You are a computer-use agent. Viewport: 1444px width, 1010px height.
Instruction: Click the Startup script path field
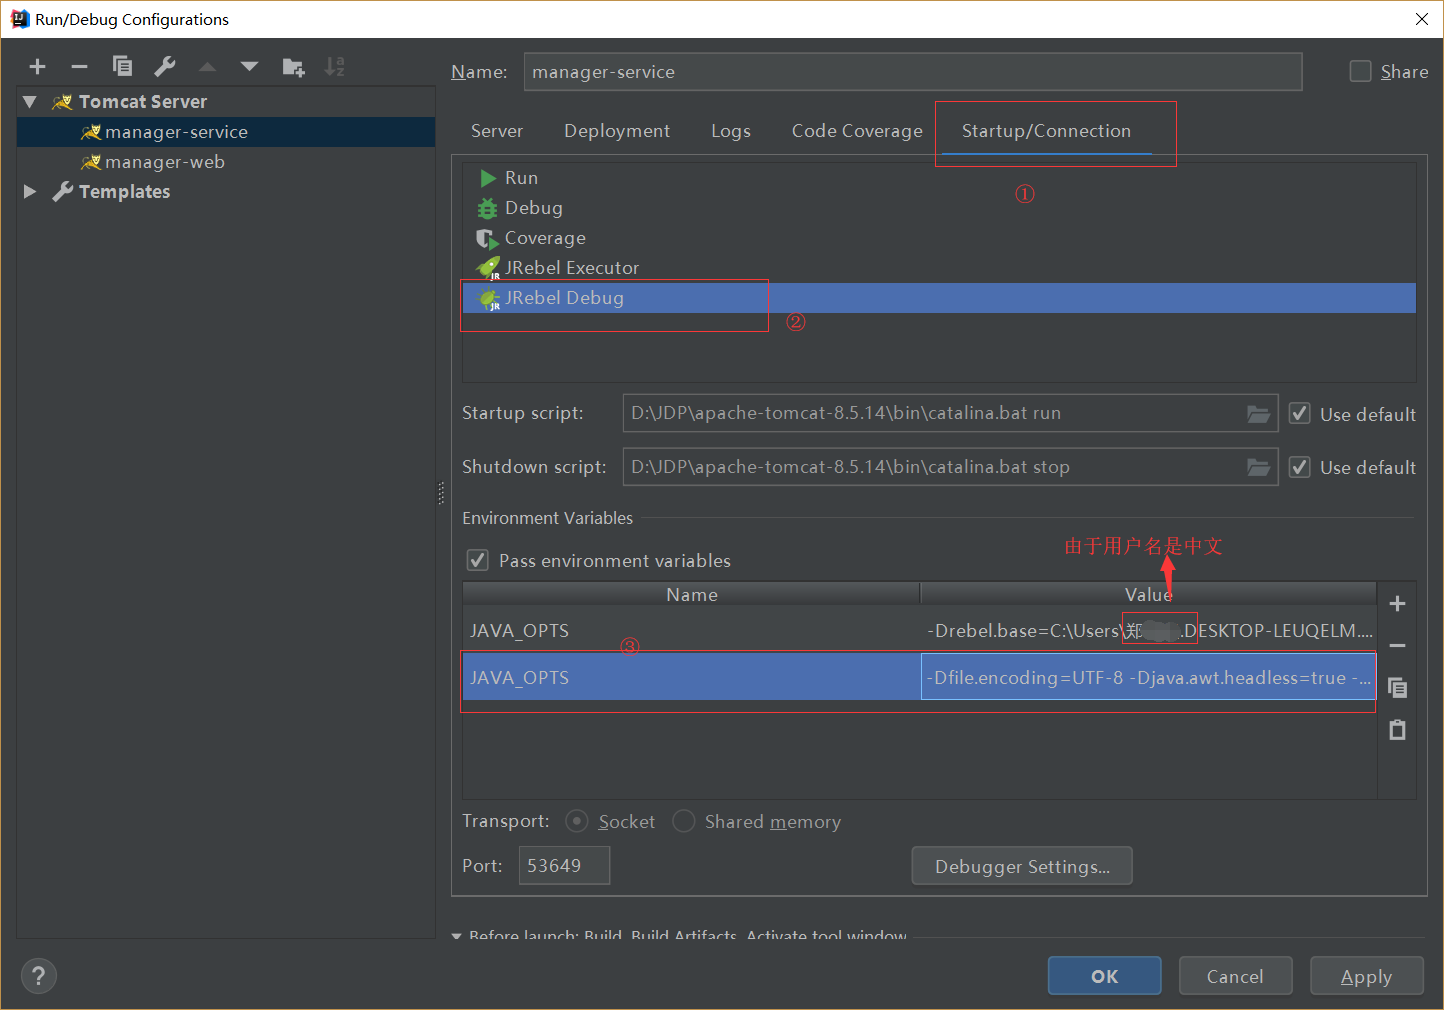tap(950, 413)
